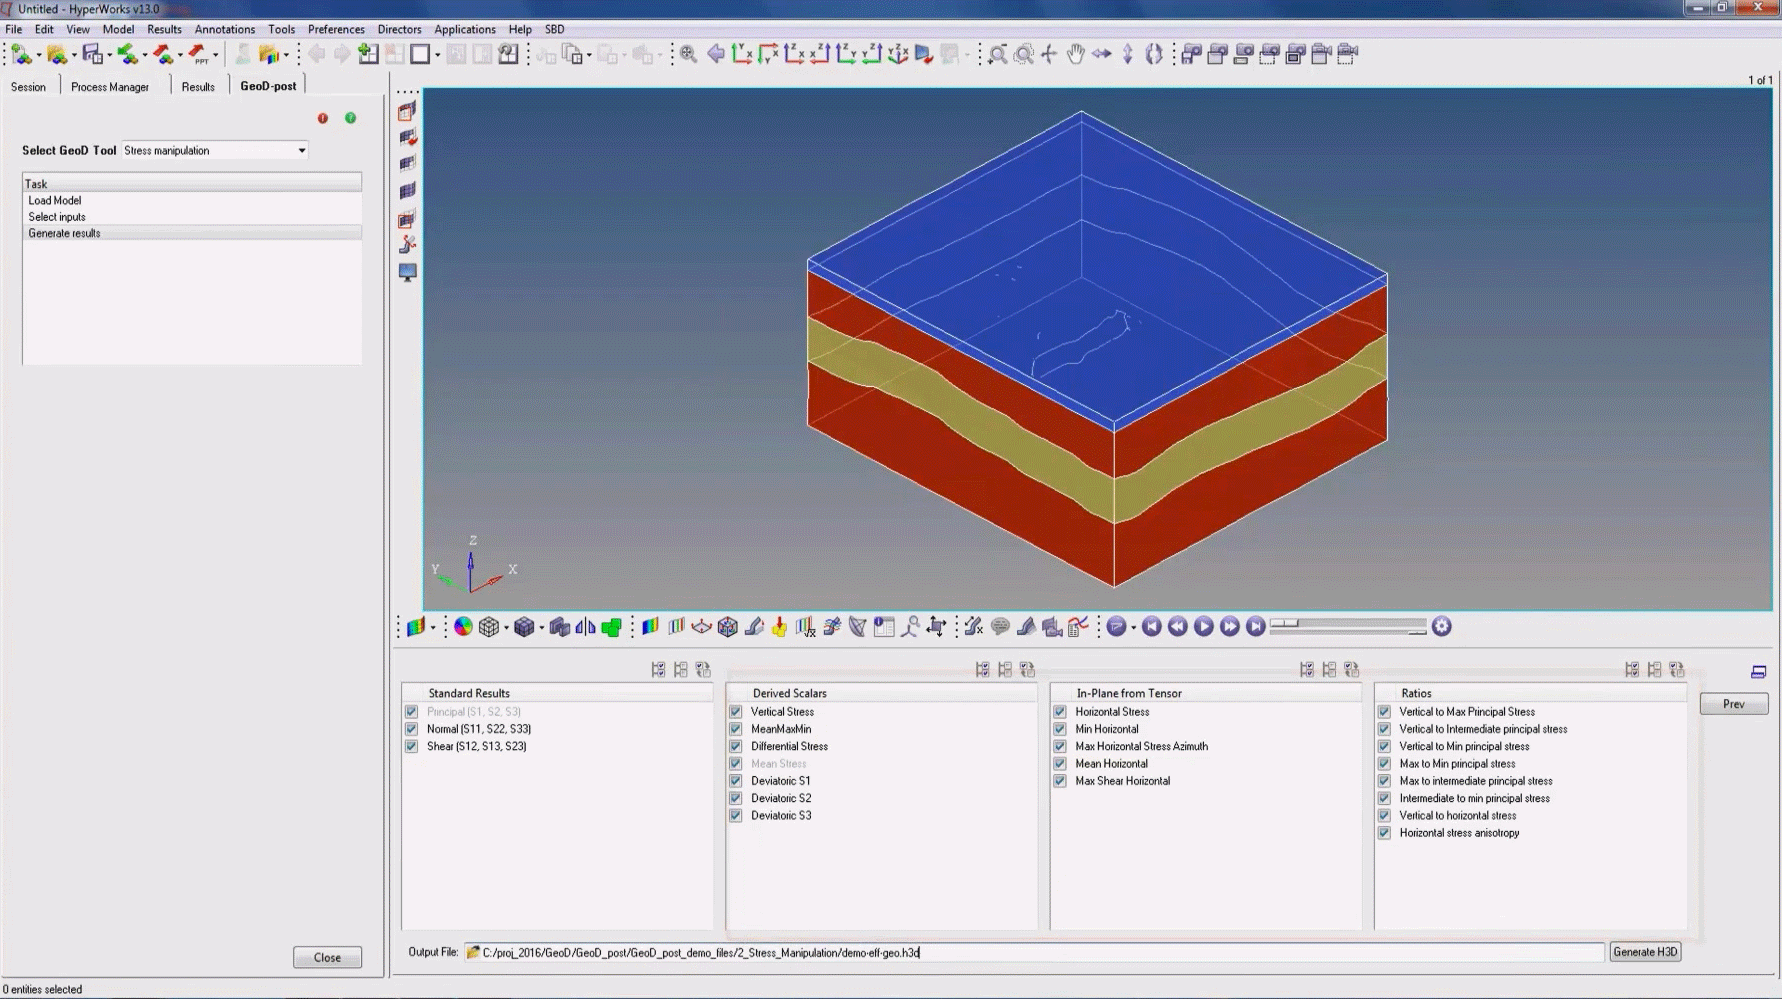
Task: Click in the Output File path field
Action: pos(1000,952)
